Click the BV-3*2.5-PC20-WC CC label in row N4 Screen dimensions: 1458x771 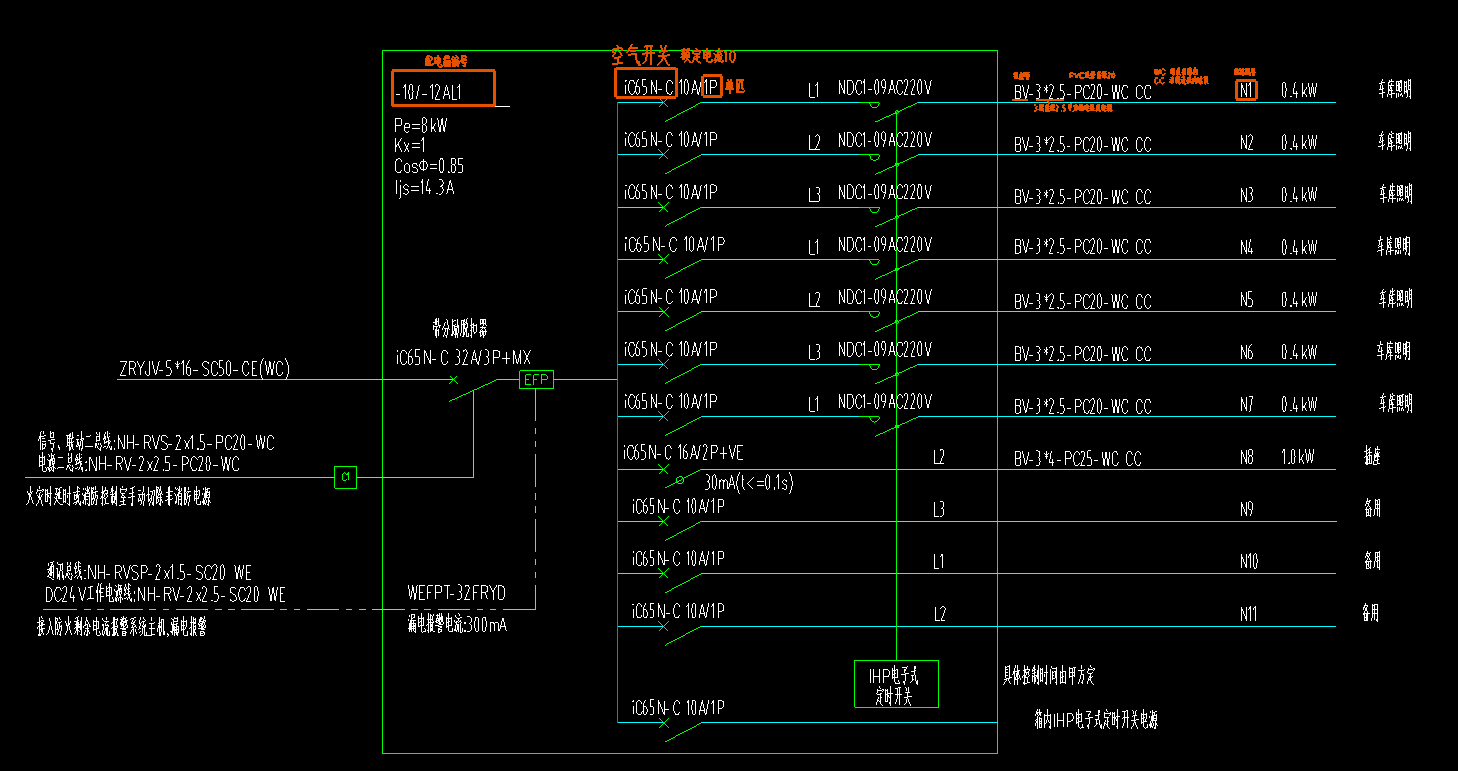coord(1082,247)
